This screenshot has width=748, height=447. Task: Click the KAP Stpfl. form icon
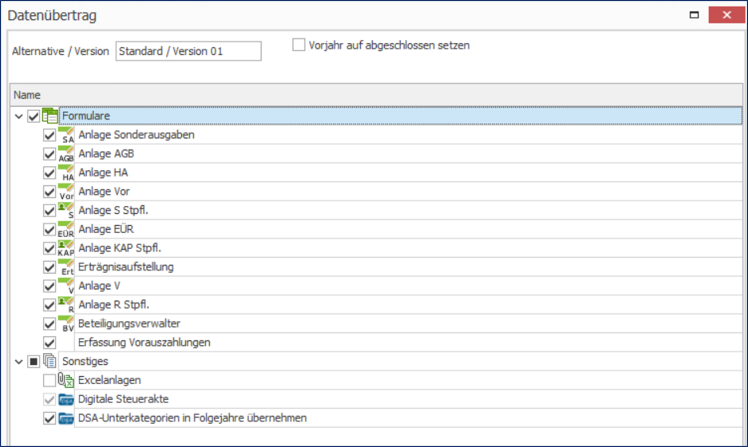pyautogui.click(x=66, y=248)
